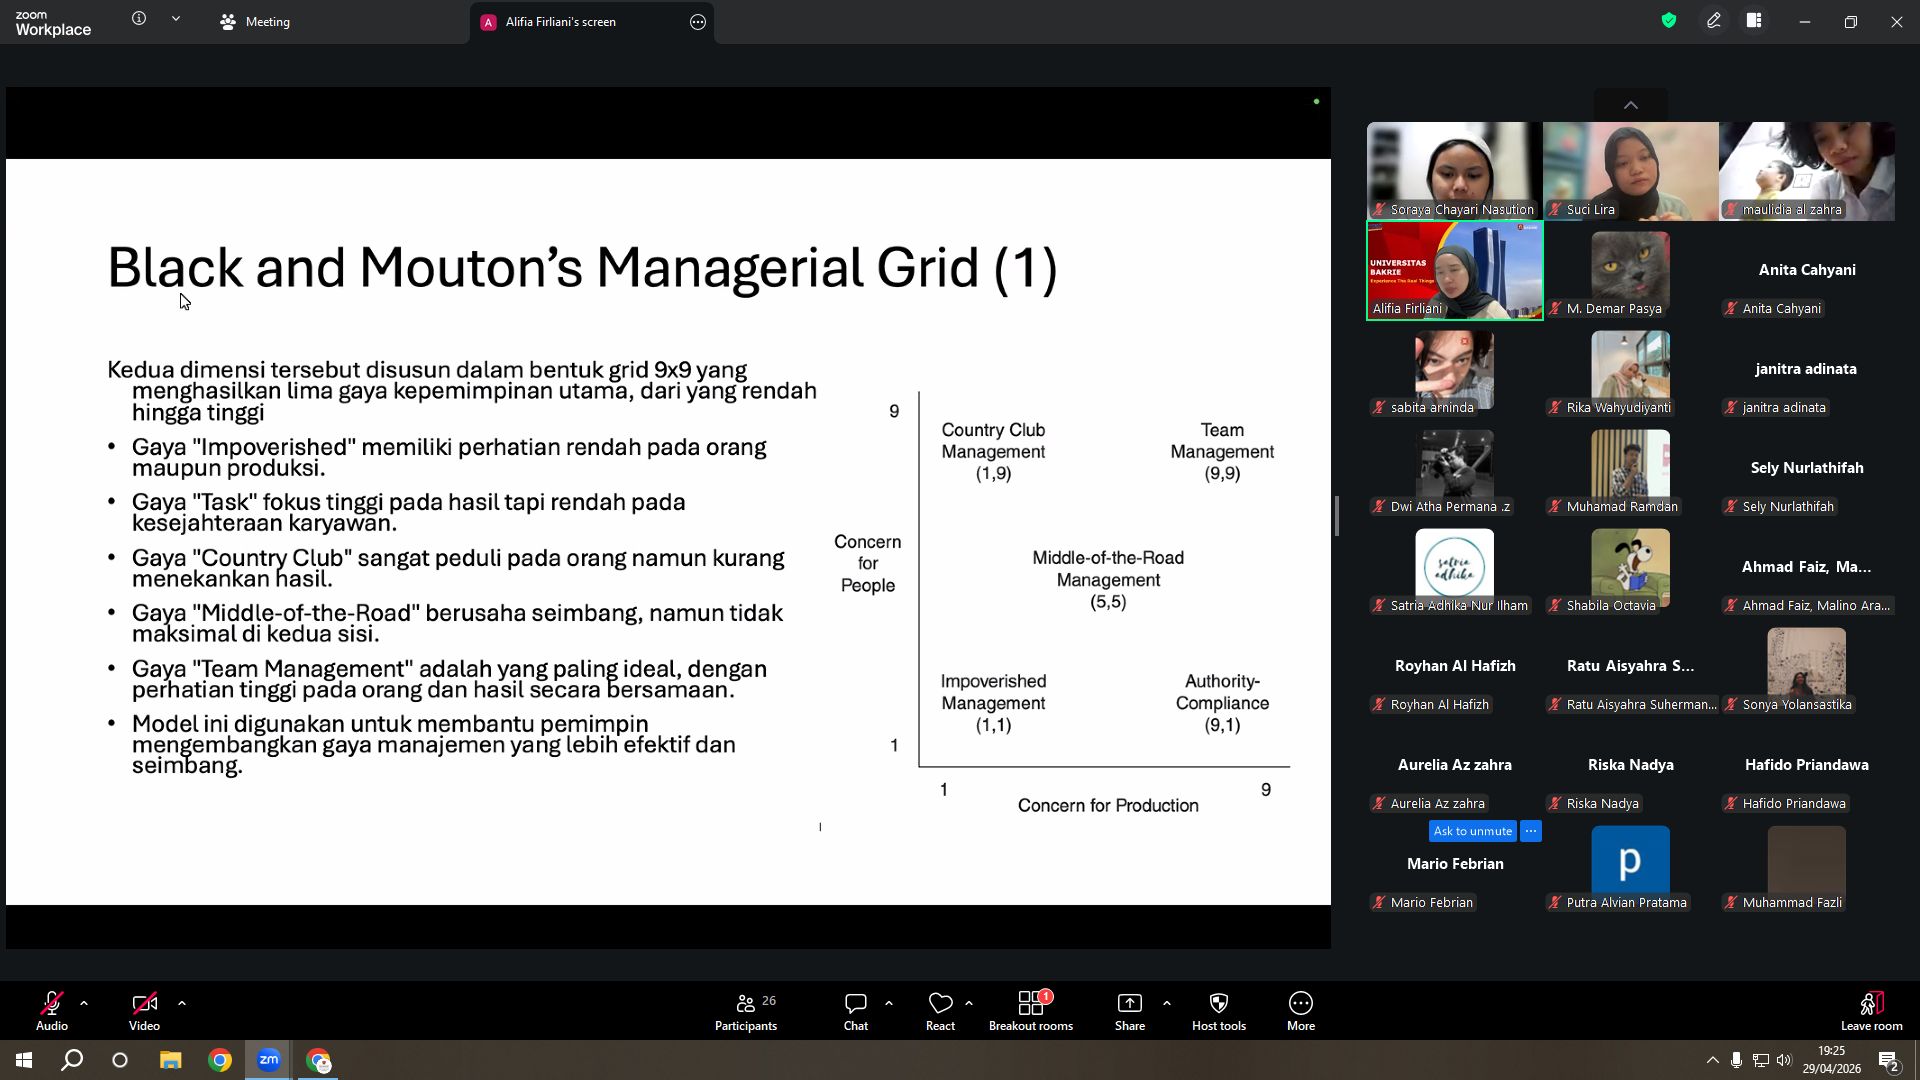
Task: Change the view layout icon
Action: coord(1755,20)
